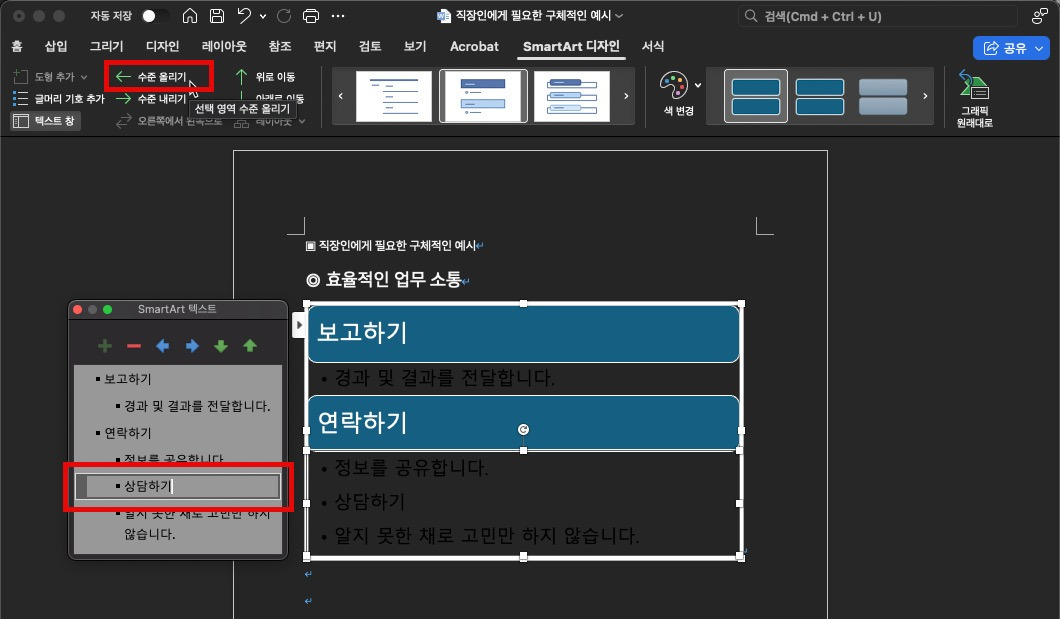The image size is (1060, 619).
Task: Select 연락하기 line in SmartArt text pane
Action: click(x=128, y=433)
